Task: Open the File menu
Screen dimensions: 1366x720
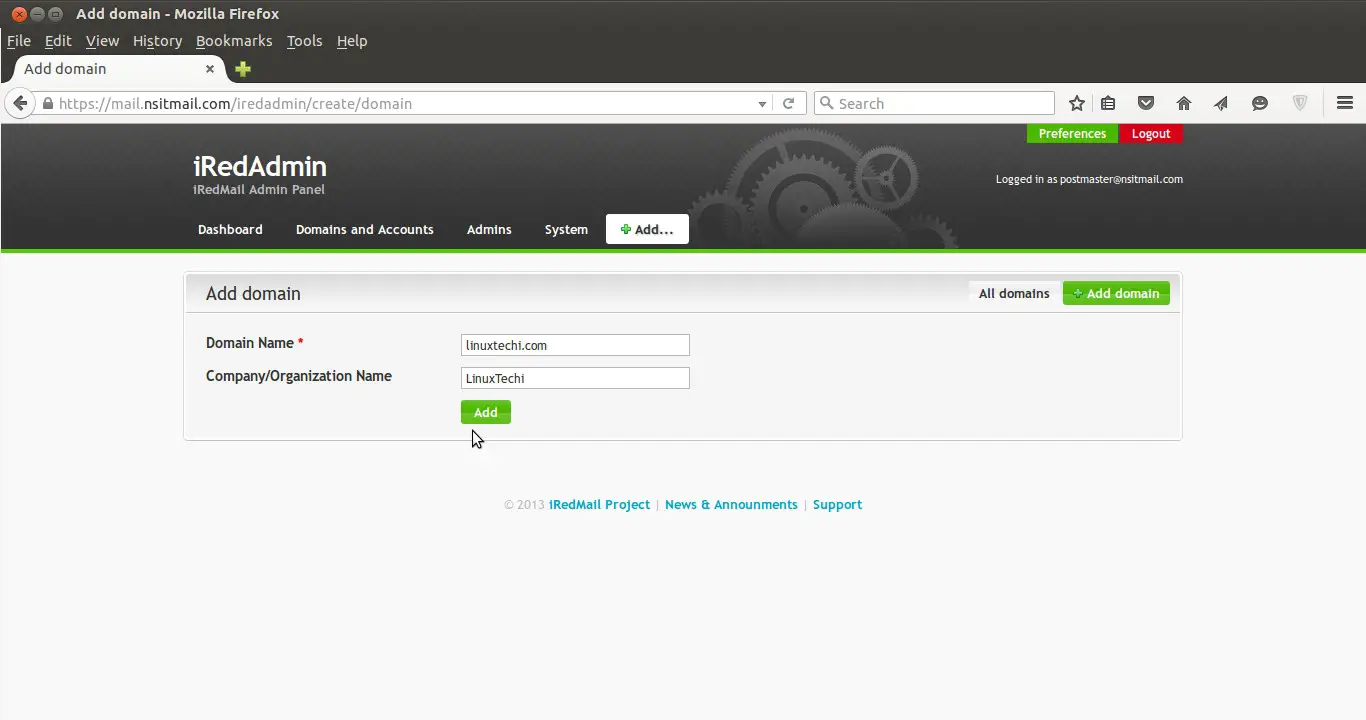Action: tap(19, 41)
